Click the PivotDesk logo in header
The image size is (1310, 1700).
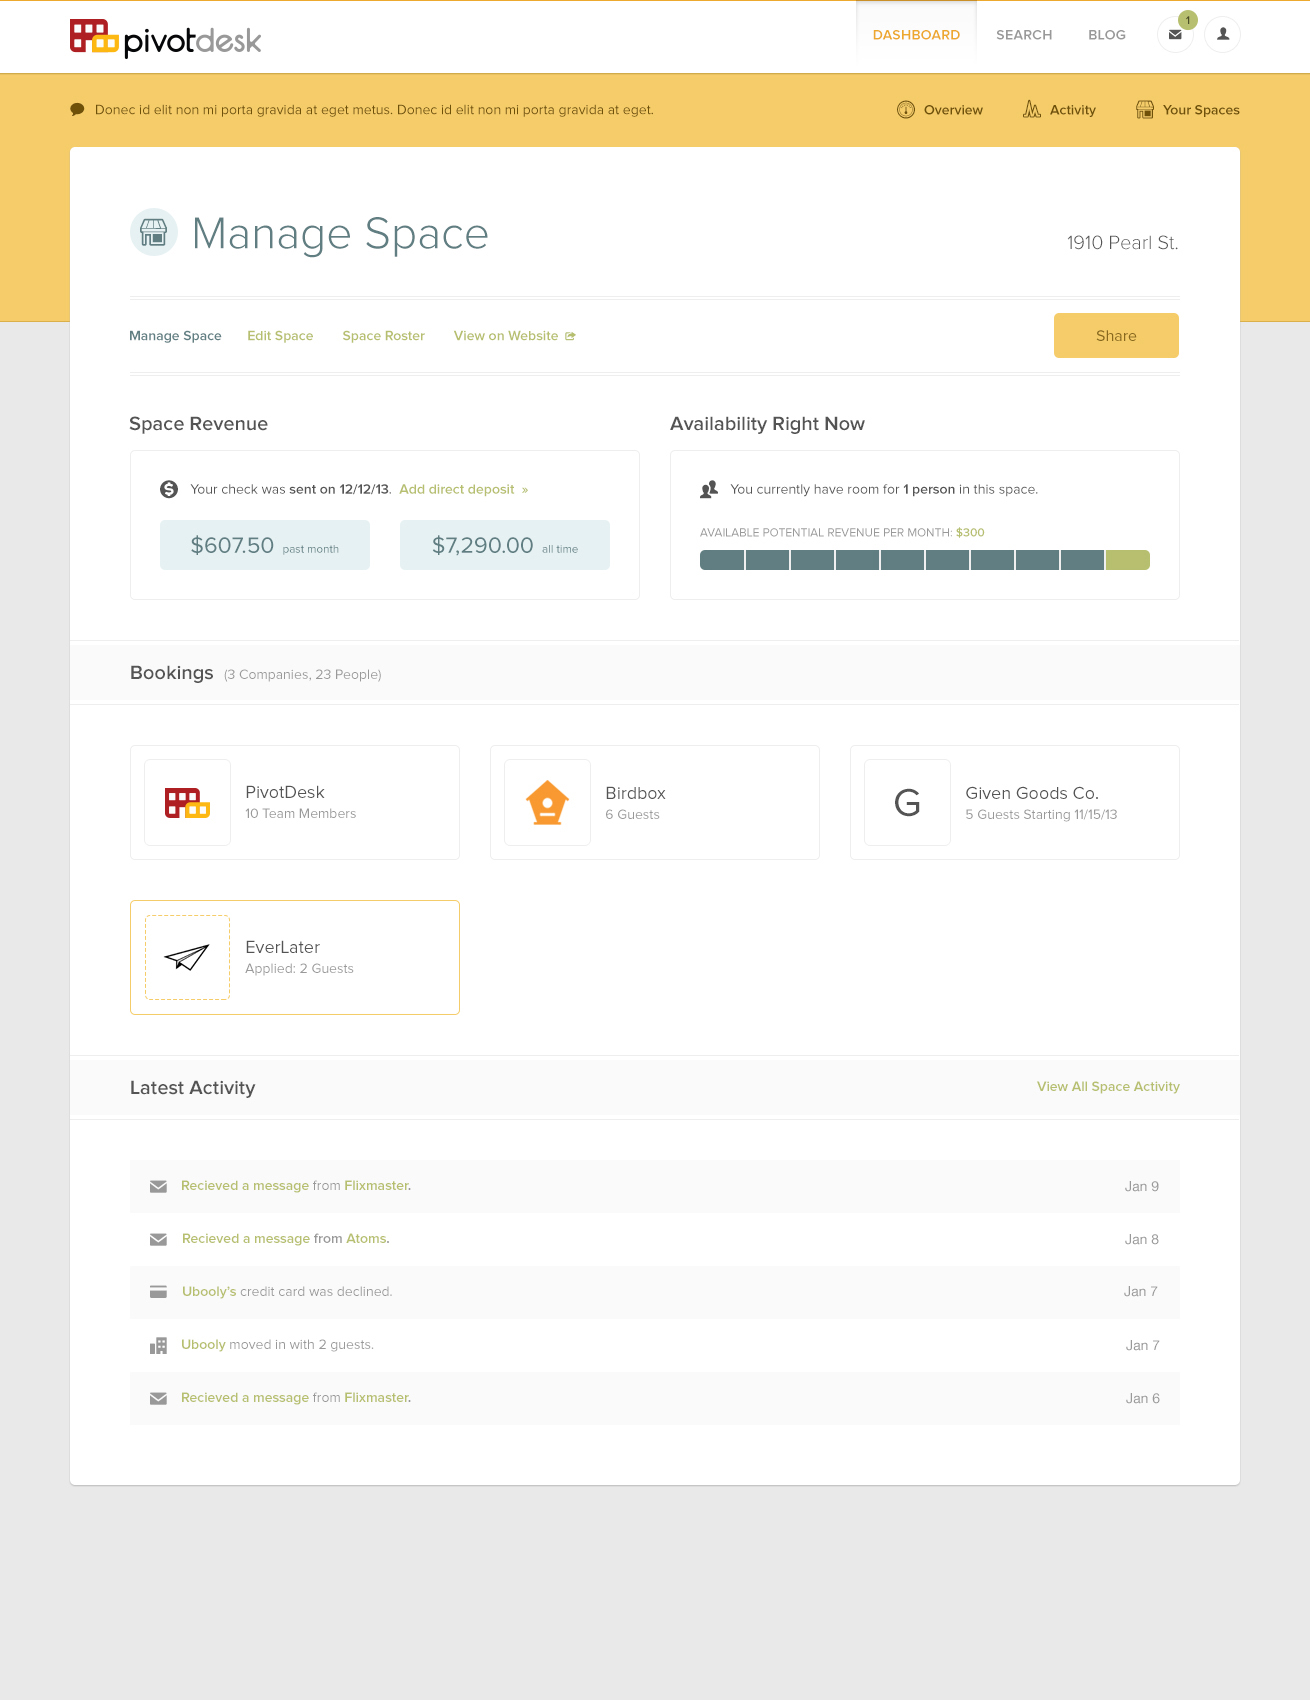(x=165, y=38)
